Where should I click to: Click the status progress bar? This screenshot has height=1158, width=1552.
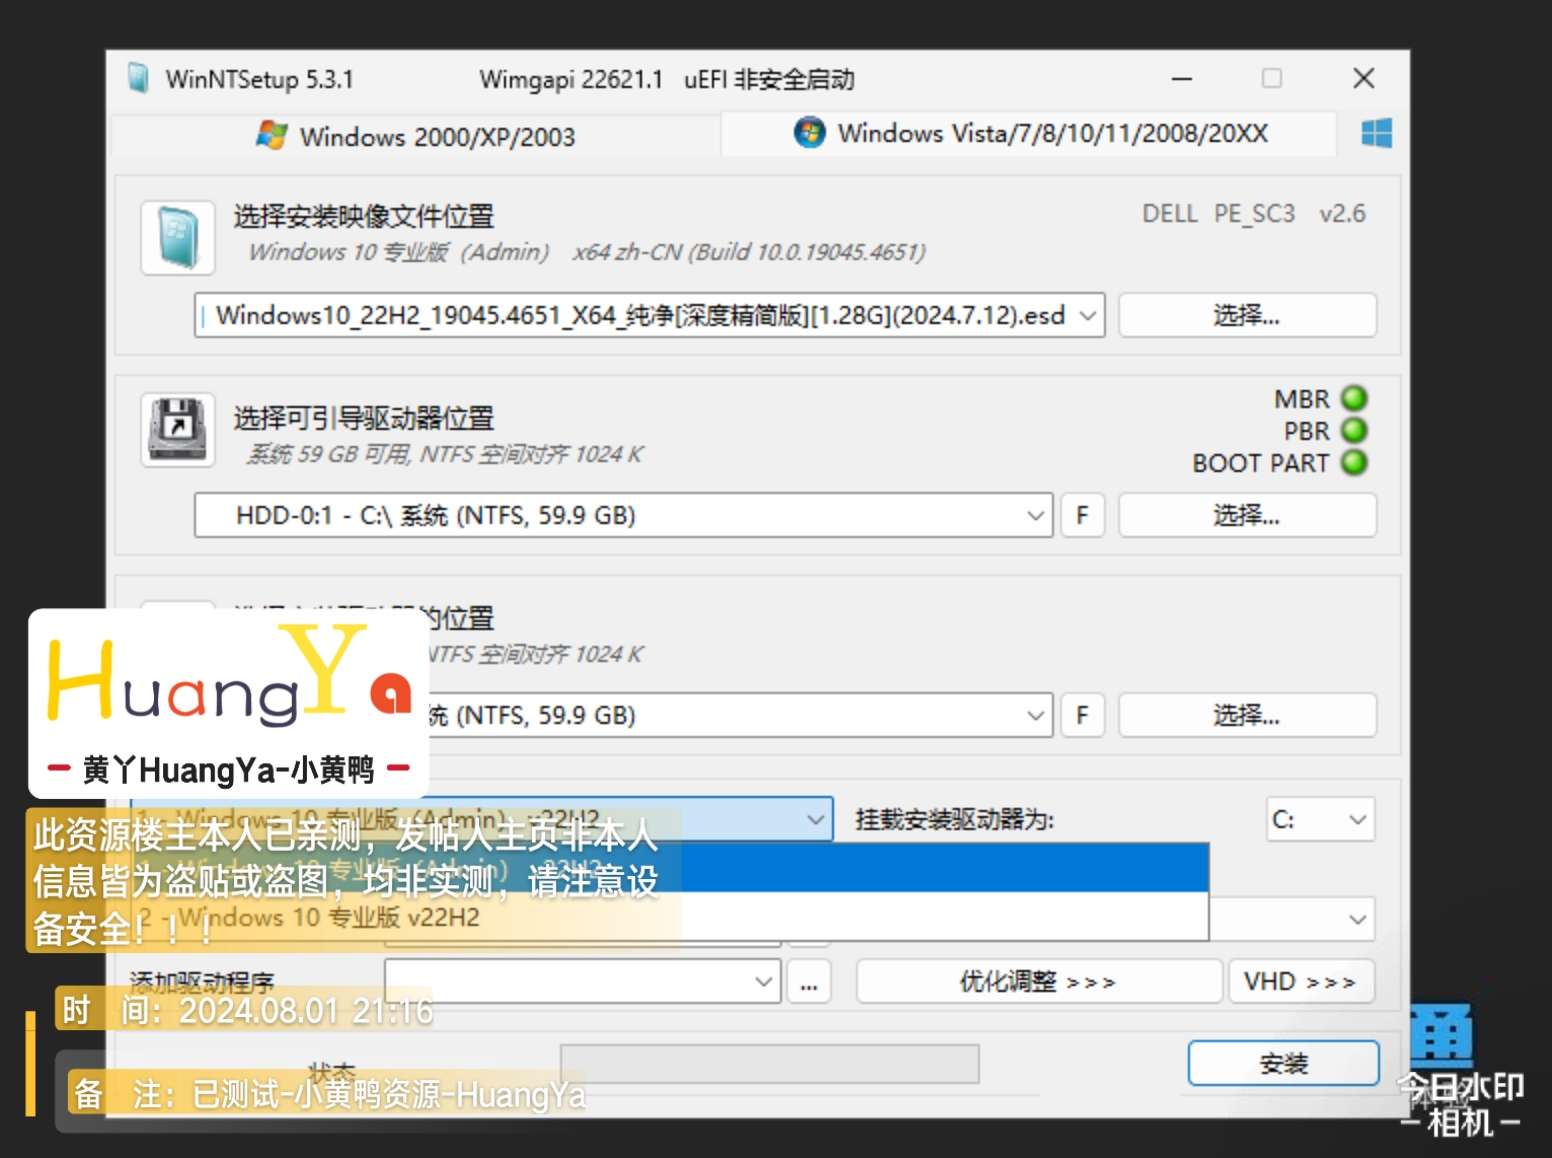point(768,1064)
